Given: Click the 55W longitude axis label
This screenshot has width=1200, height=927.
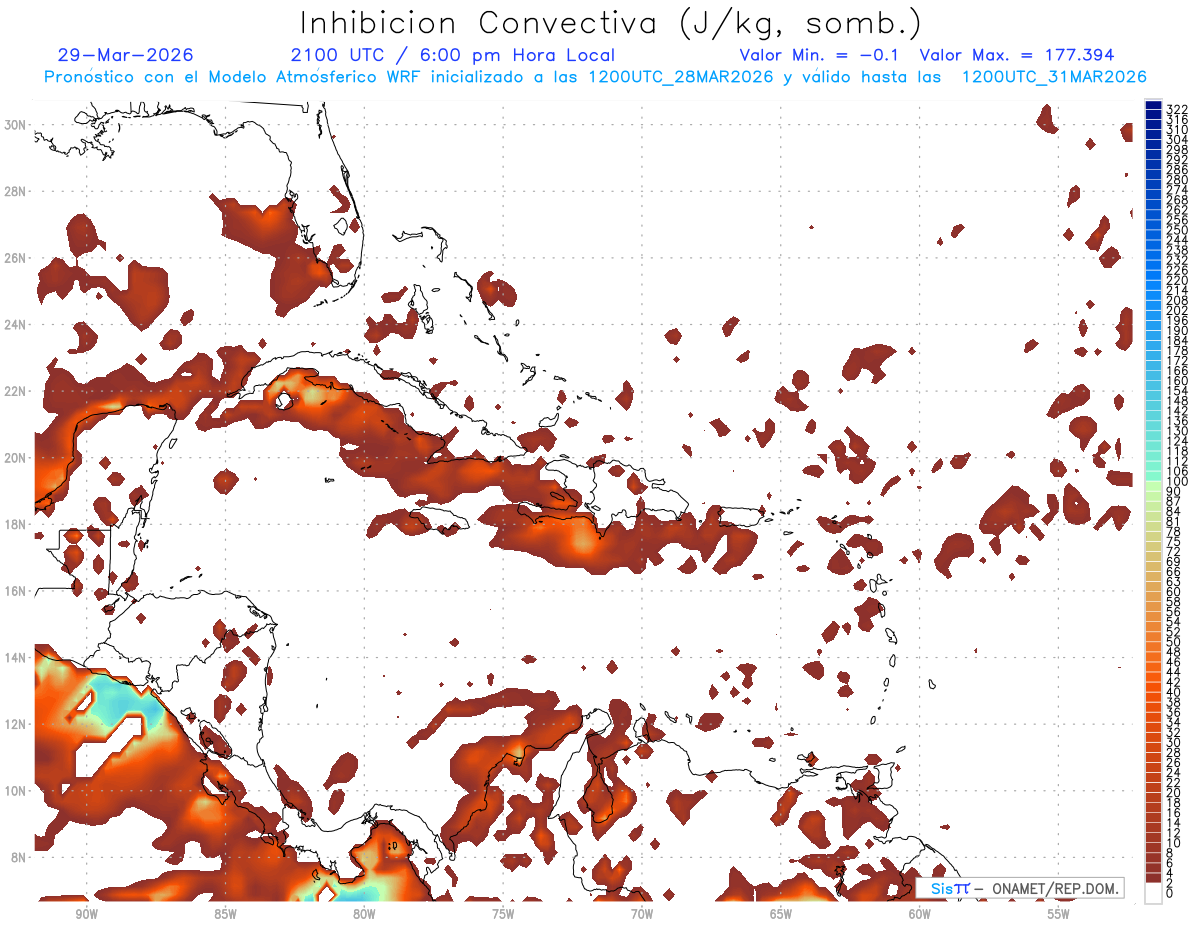Looking at the screenshot, I should coord(1059,913).
